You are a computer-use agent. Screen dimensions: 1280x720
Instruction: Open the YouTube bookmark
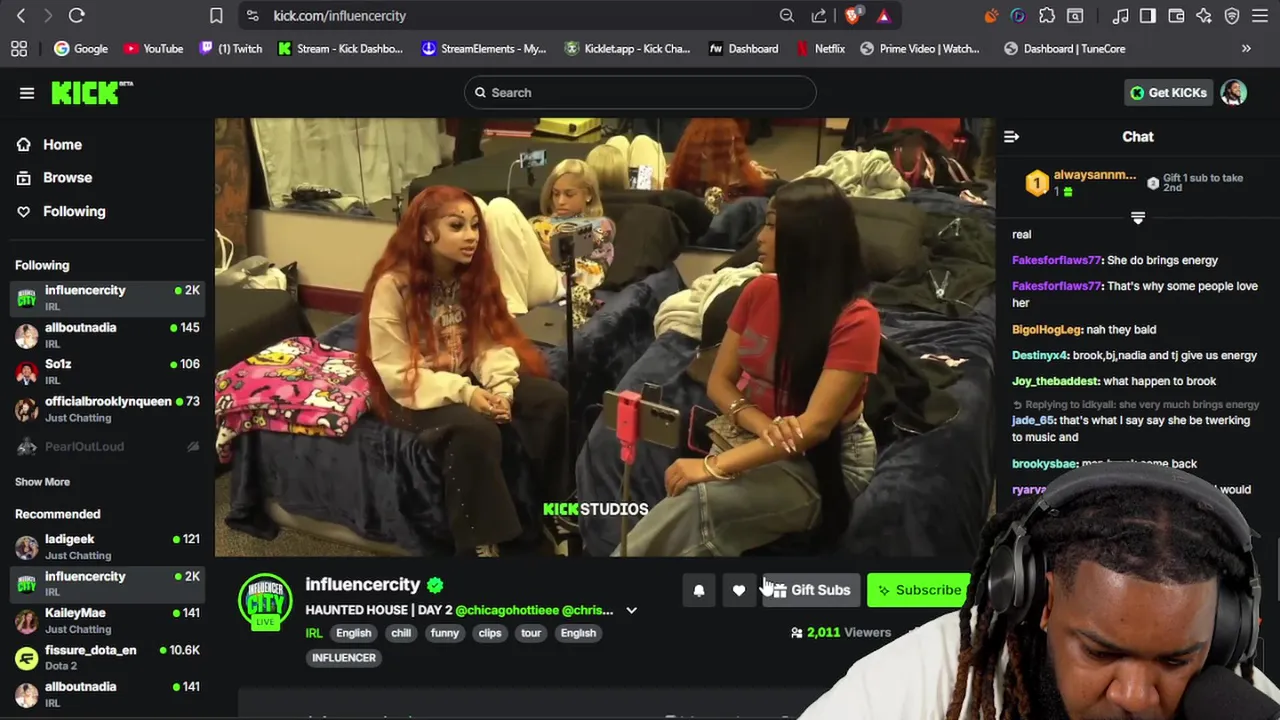coord(154,48)
